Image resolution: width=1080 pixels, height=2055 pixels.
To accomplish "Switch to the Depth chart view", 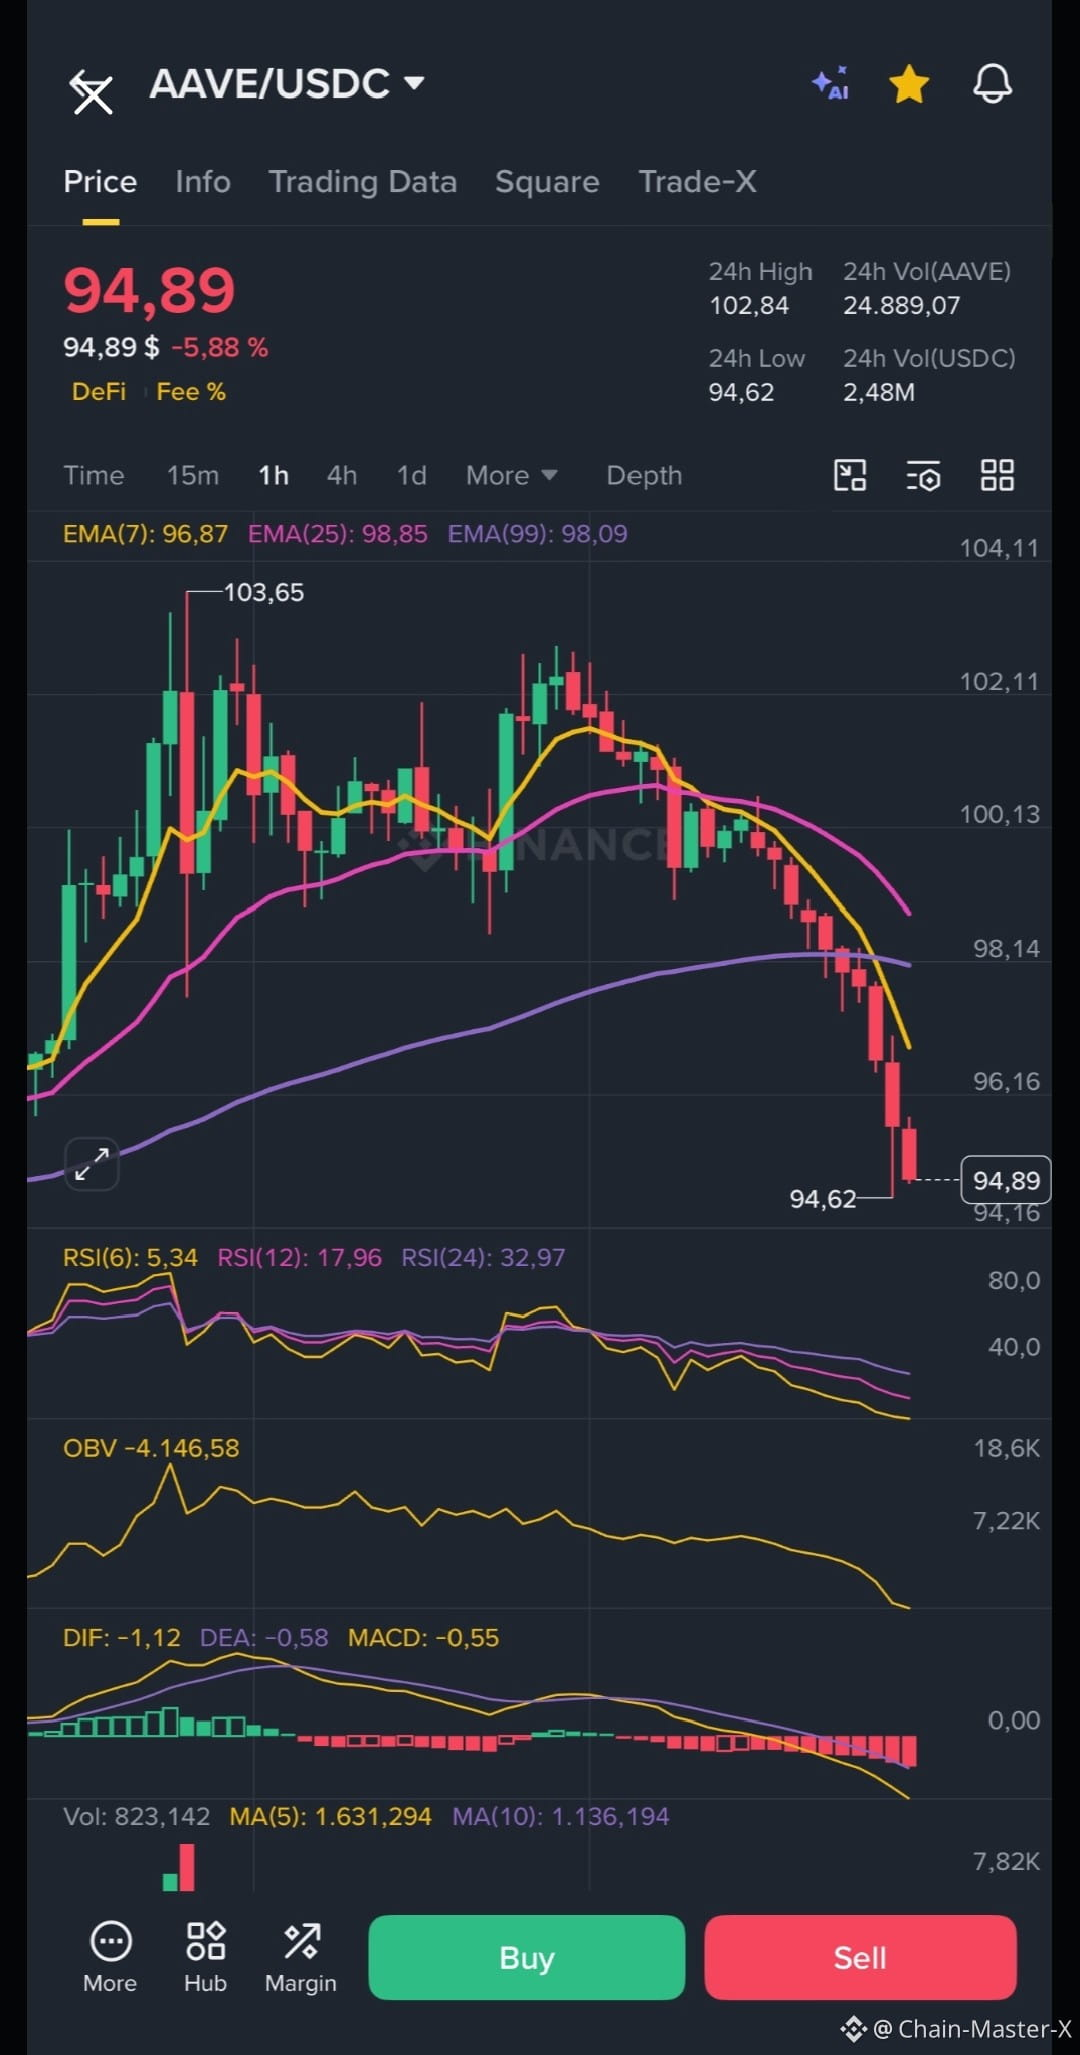I will pos(644,475).
